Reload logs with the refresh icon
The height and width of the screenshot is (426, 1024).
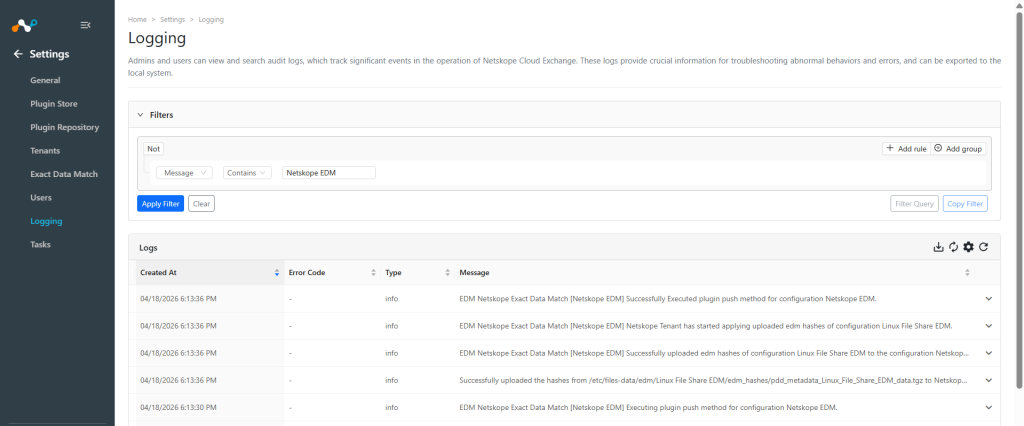[983, 247]
